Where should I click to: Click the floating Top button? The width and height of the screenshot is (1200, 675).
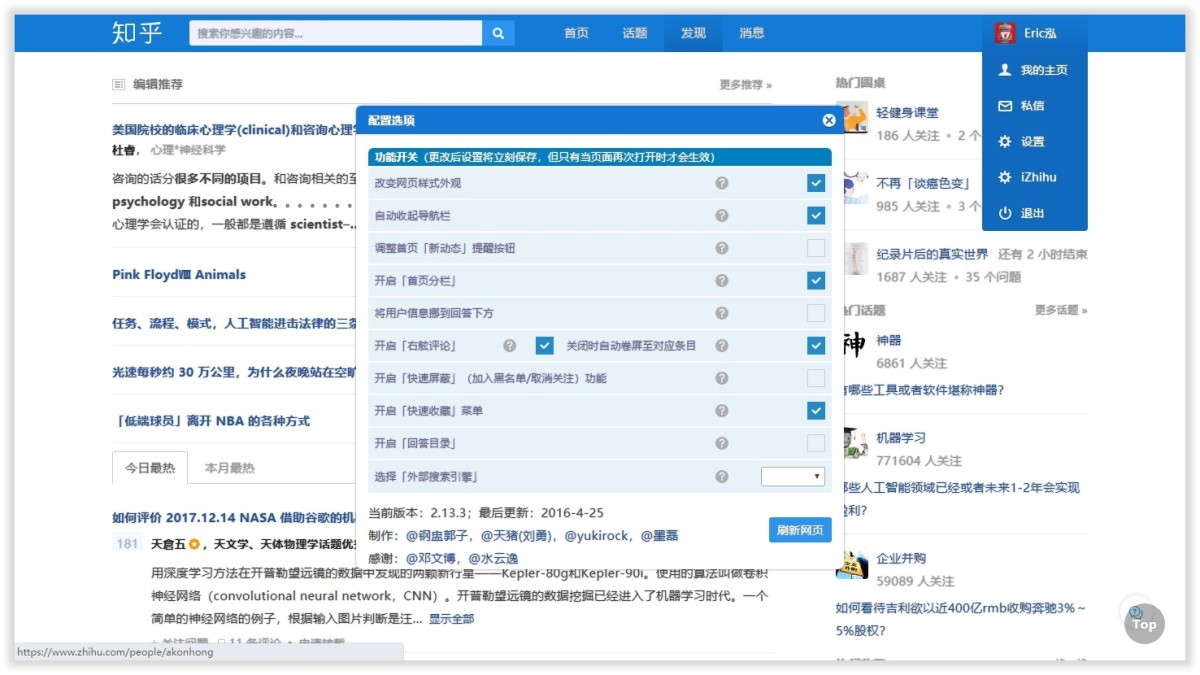click(x=1143, y=623)
